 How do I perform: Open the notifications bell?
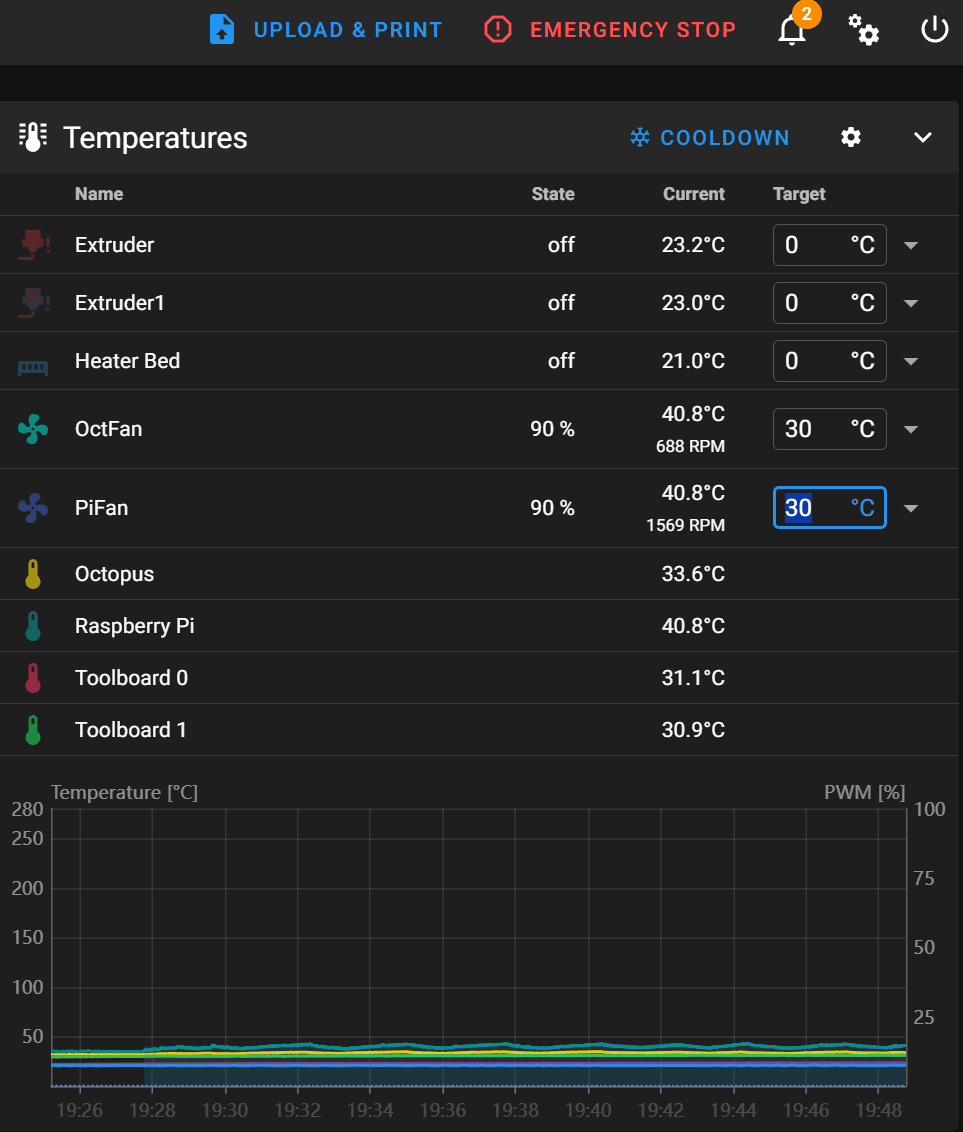(x=791, y=30)
